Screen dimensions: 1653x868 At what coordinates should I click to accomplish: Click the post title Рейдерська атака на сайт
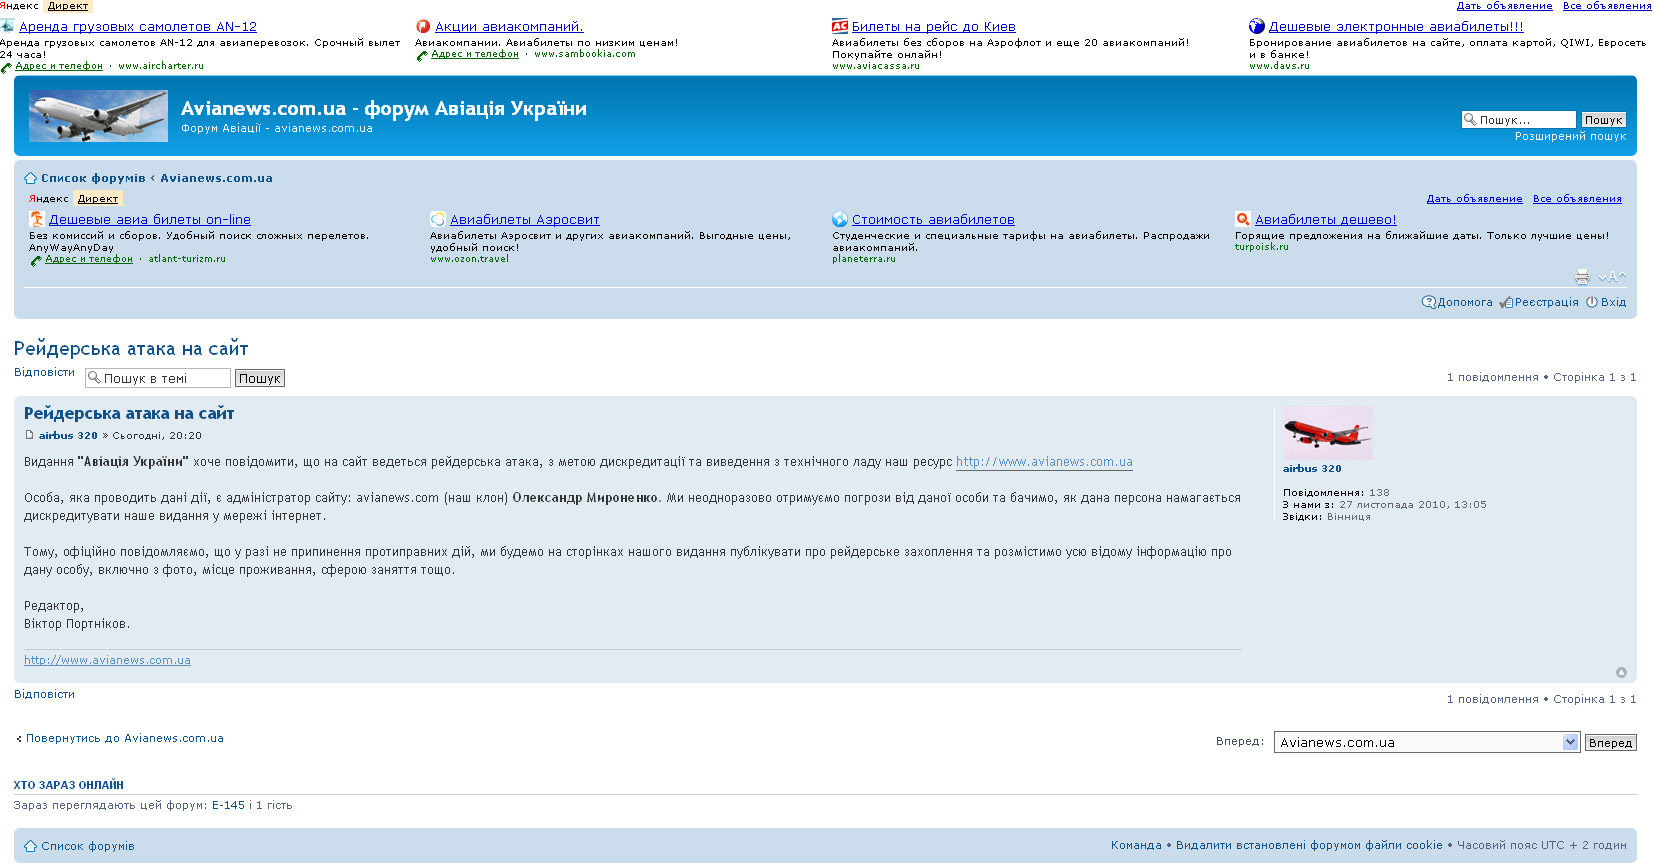129,413
